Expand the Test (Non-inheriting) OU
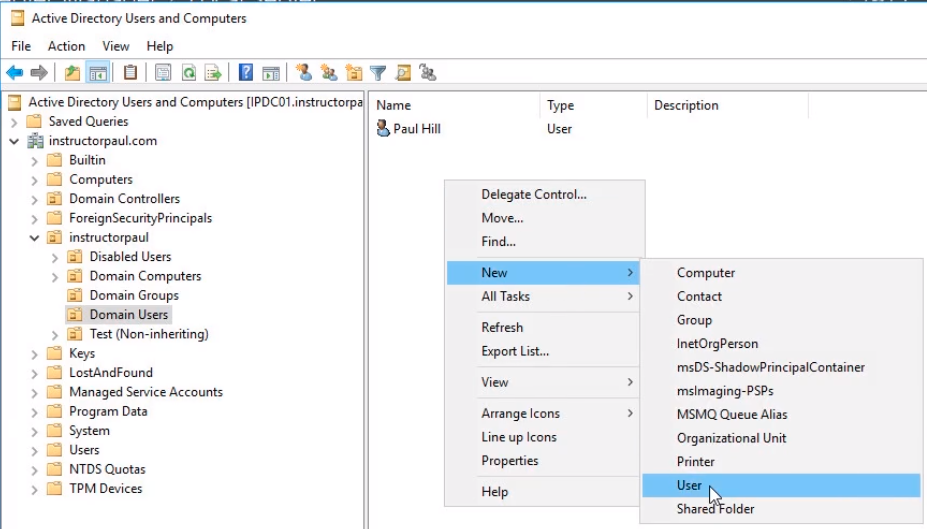927x529 pixels. tap(55, 334)
